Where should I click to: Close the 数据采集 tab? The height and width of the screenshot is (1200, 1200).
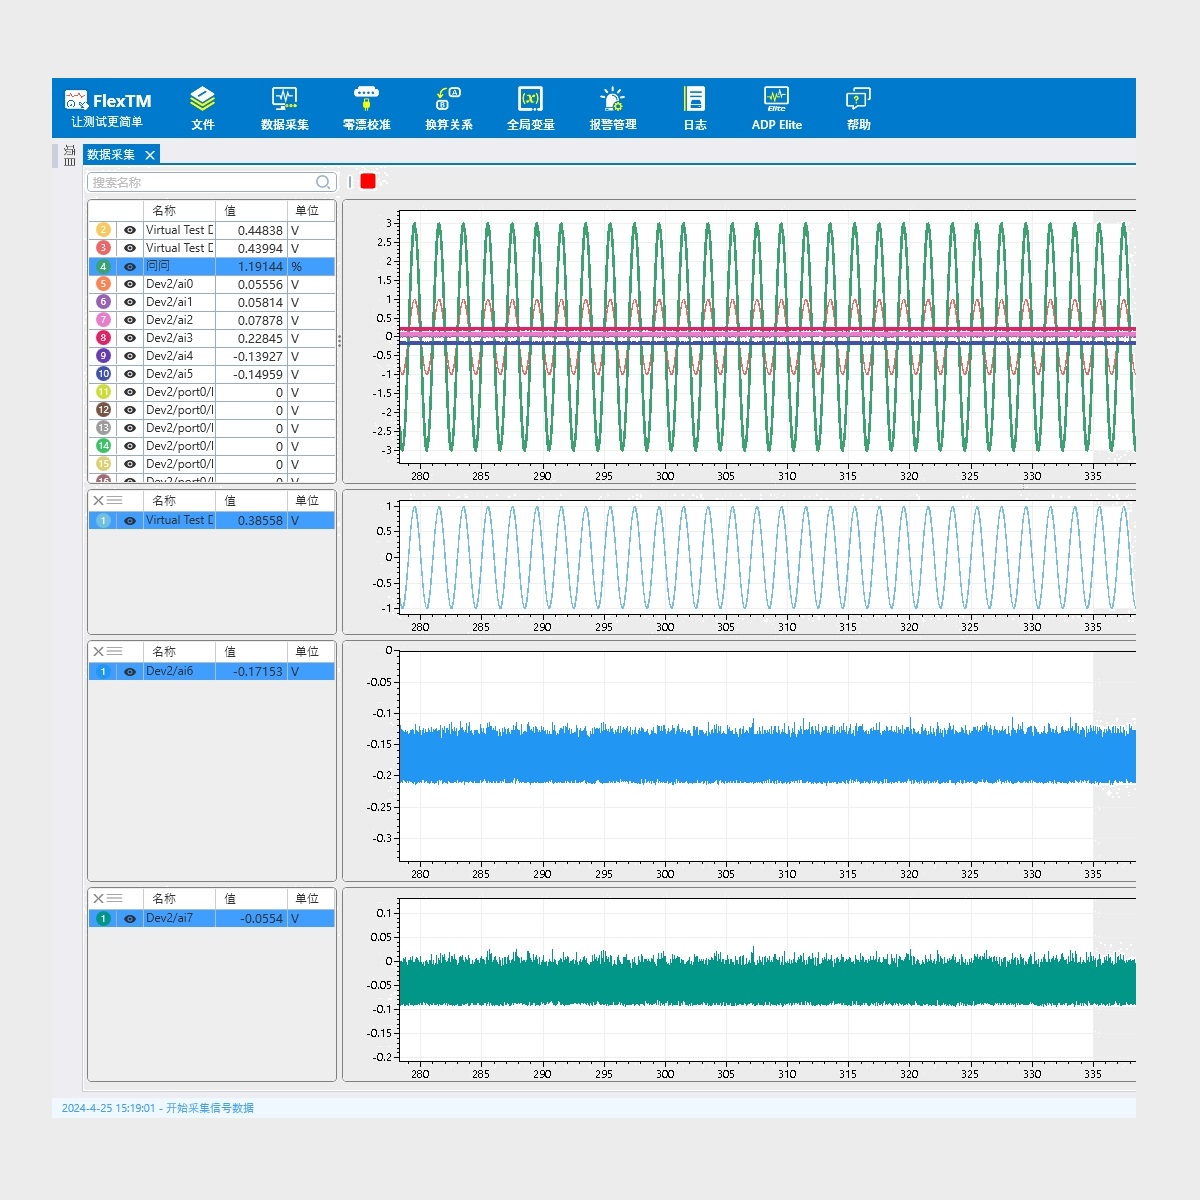pos(150,155)
